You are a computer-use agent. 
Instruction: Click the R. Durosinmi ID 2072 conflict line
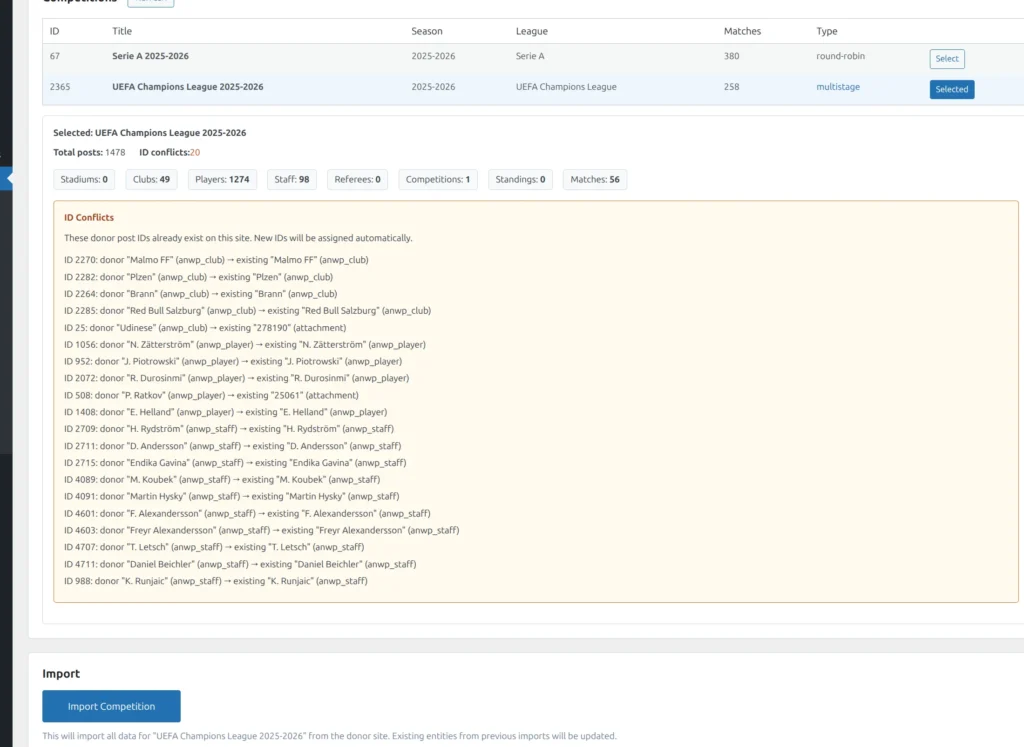pos(236,378)
